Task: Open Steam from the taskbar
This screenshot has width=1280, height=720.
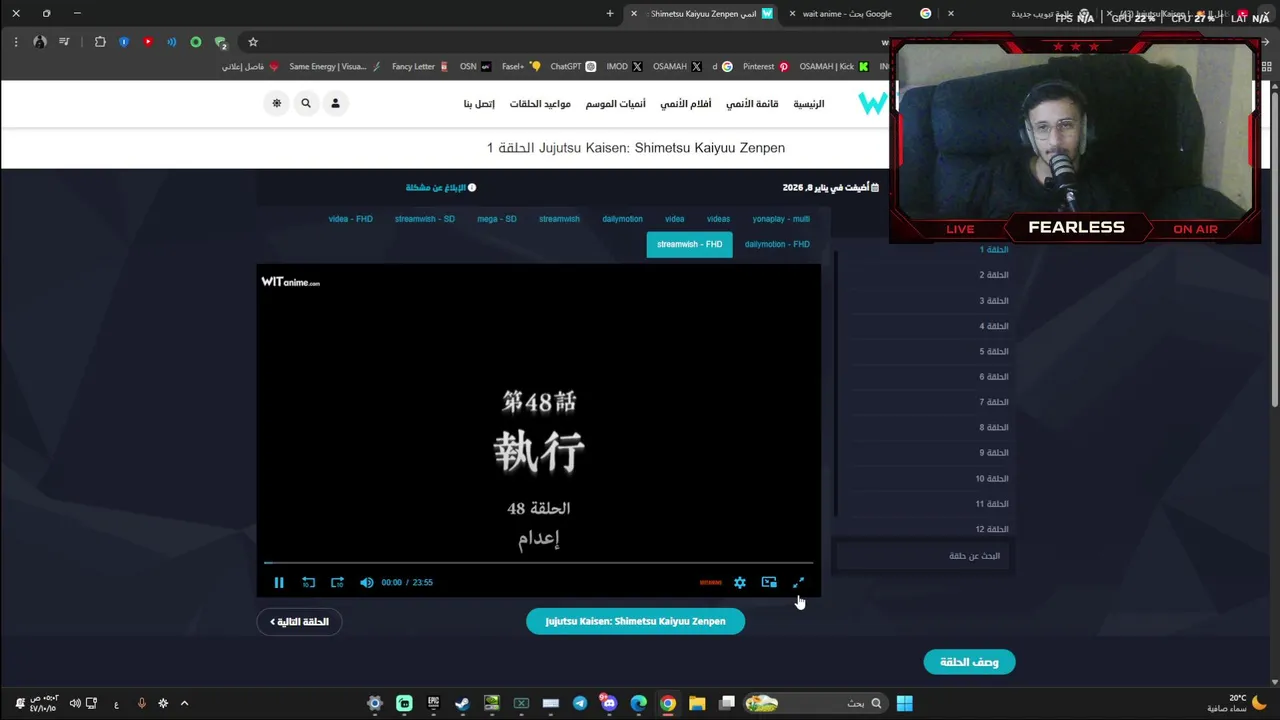Action: click(462, 703)
